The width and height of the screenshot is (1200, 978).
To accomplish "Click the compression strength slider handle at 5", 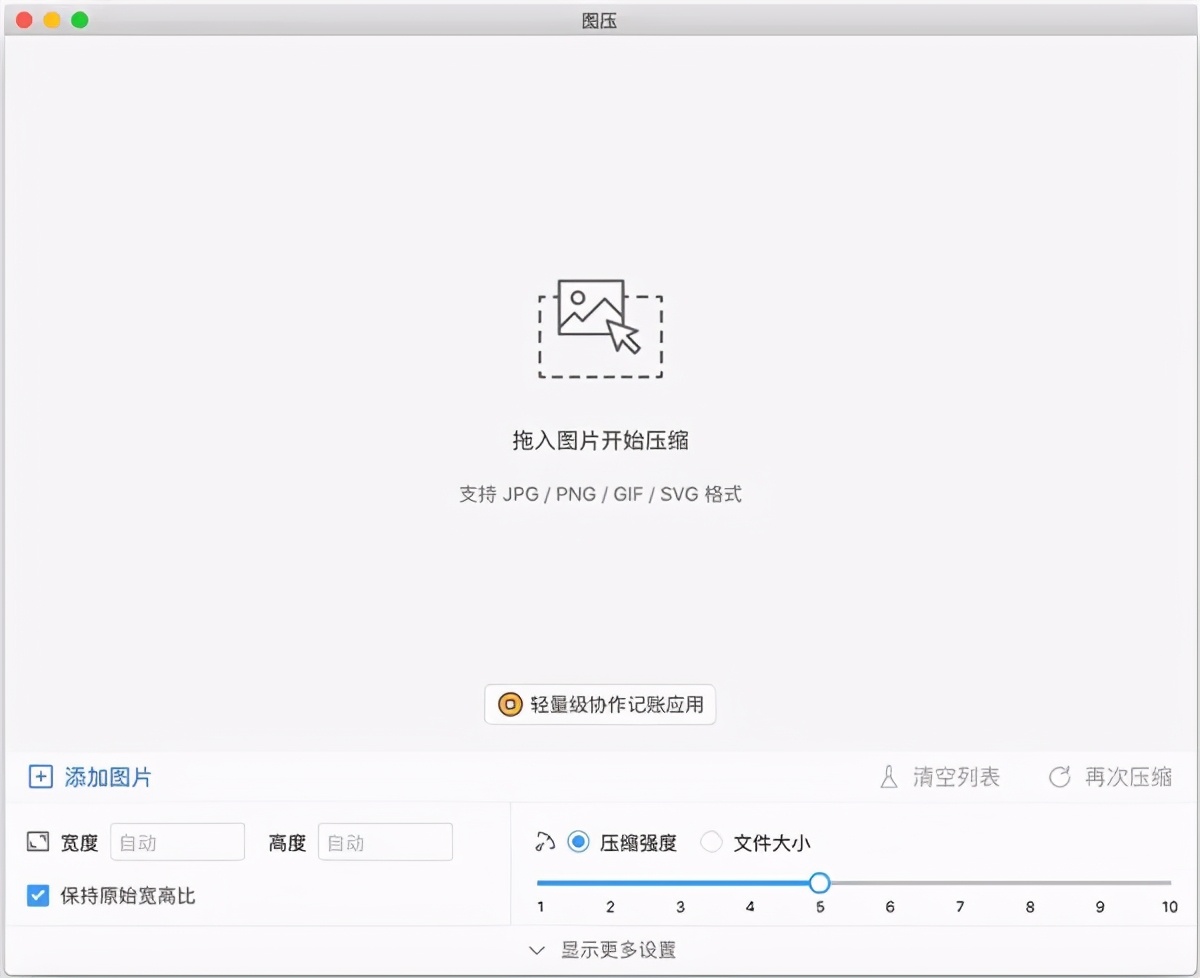I will [x=819, y=883].
